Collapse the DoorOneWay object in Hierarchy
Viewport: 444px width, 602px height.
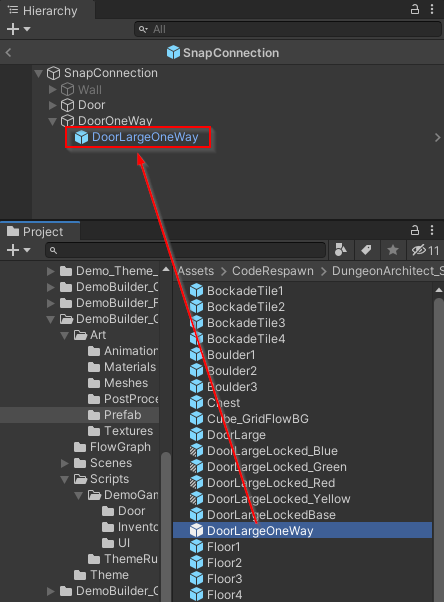click(53, 121)
